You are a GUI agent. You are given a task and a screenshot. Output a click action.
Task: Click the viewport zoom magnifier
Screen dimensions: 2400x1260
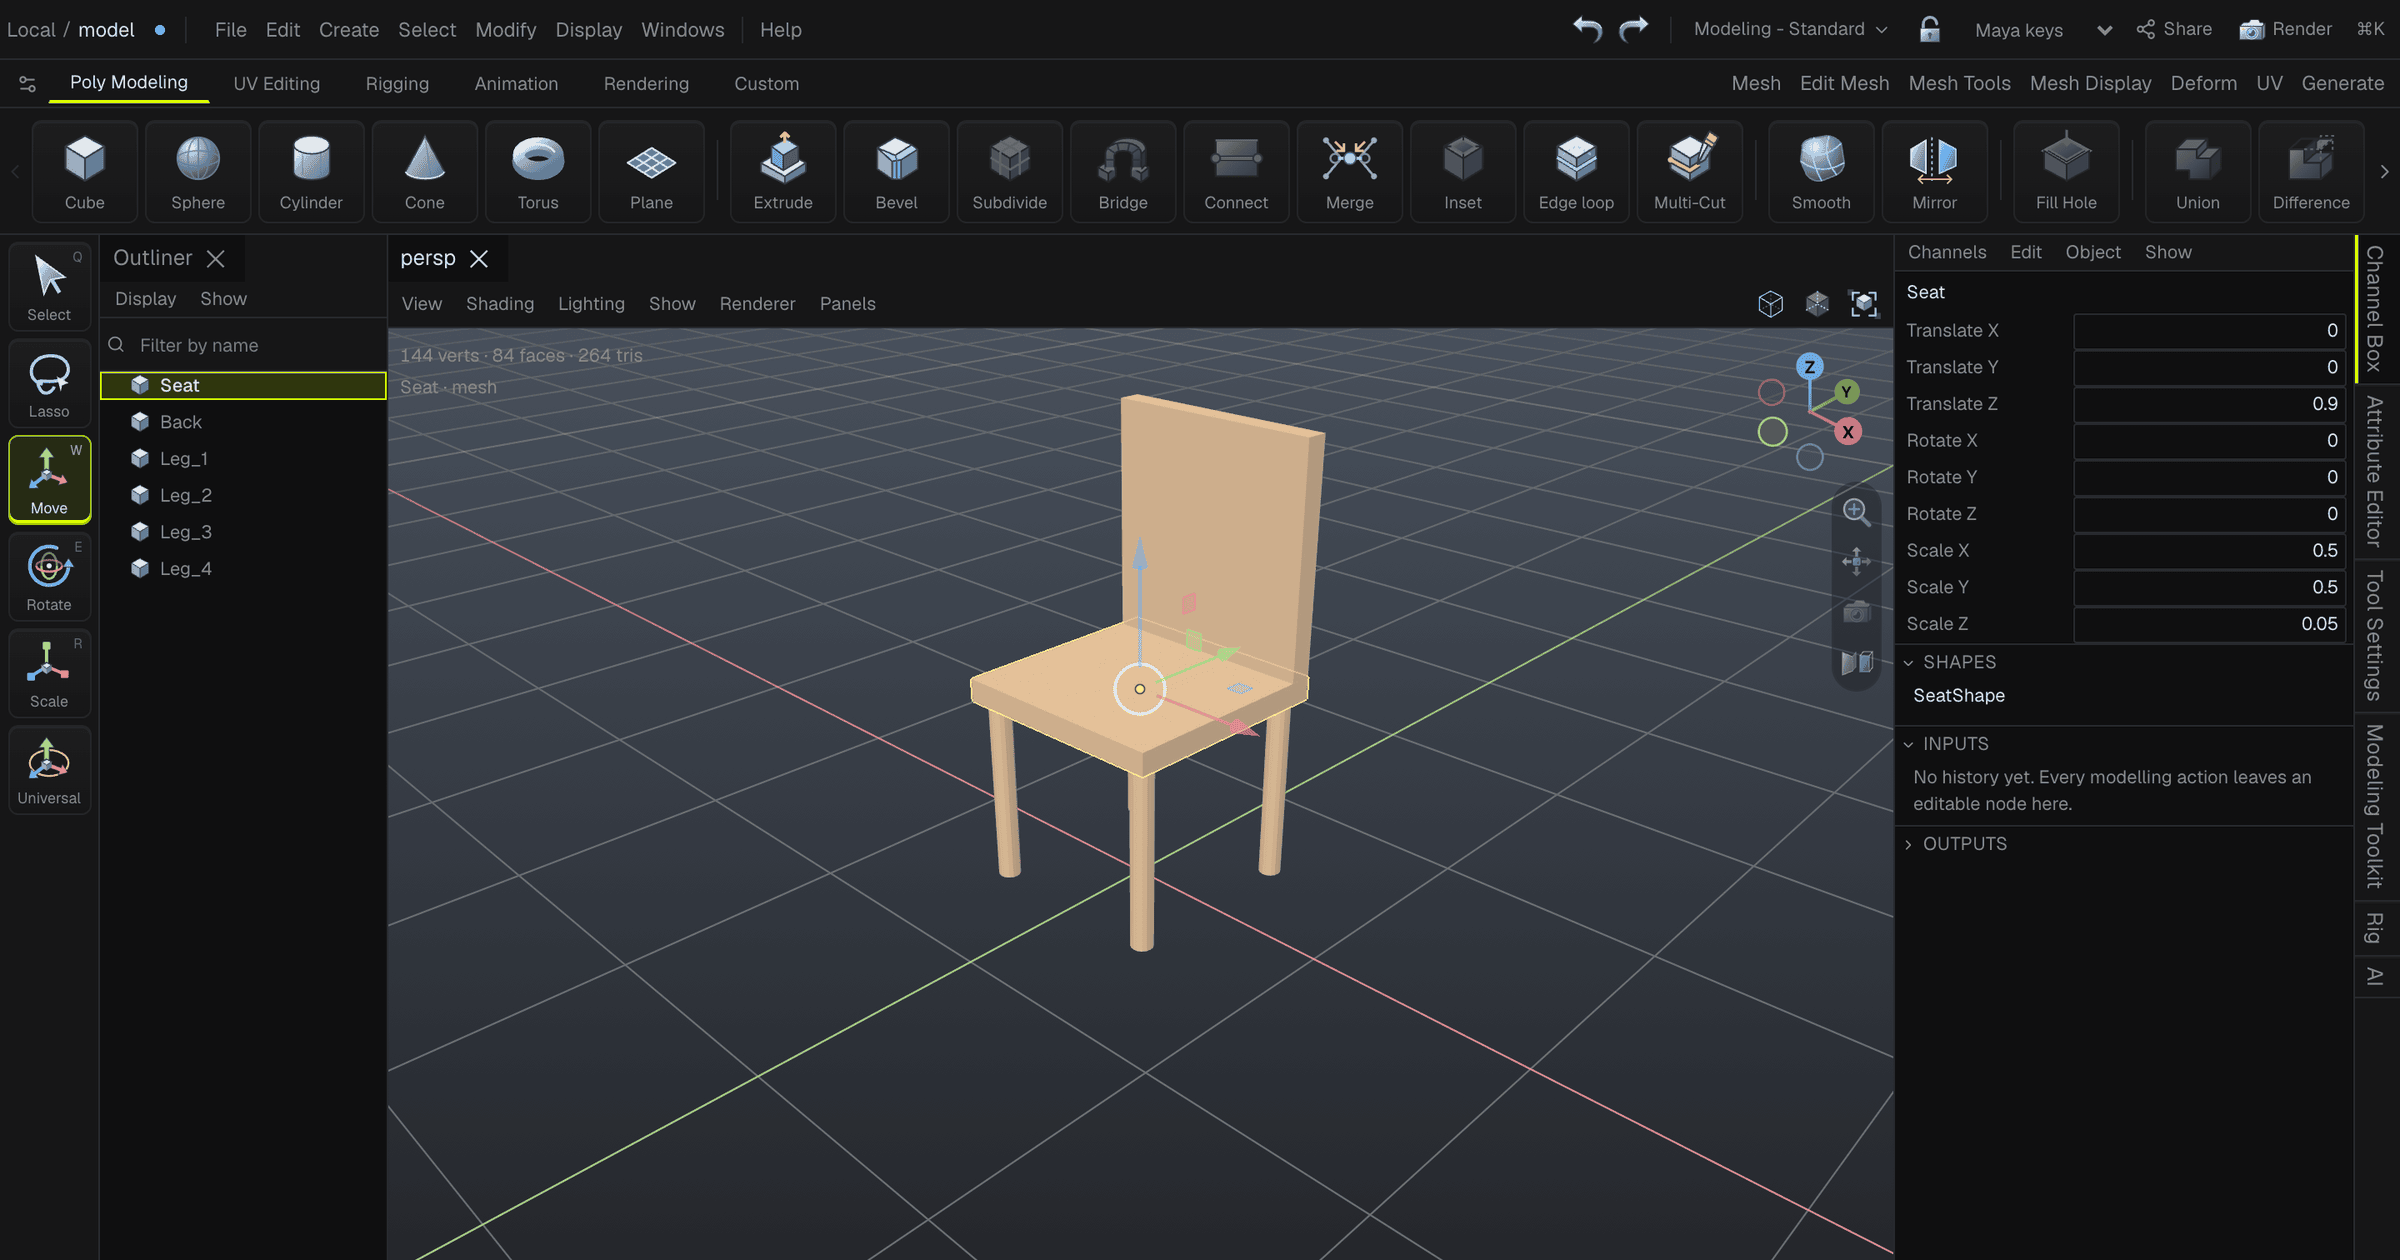(x=1857, y=512)
